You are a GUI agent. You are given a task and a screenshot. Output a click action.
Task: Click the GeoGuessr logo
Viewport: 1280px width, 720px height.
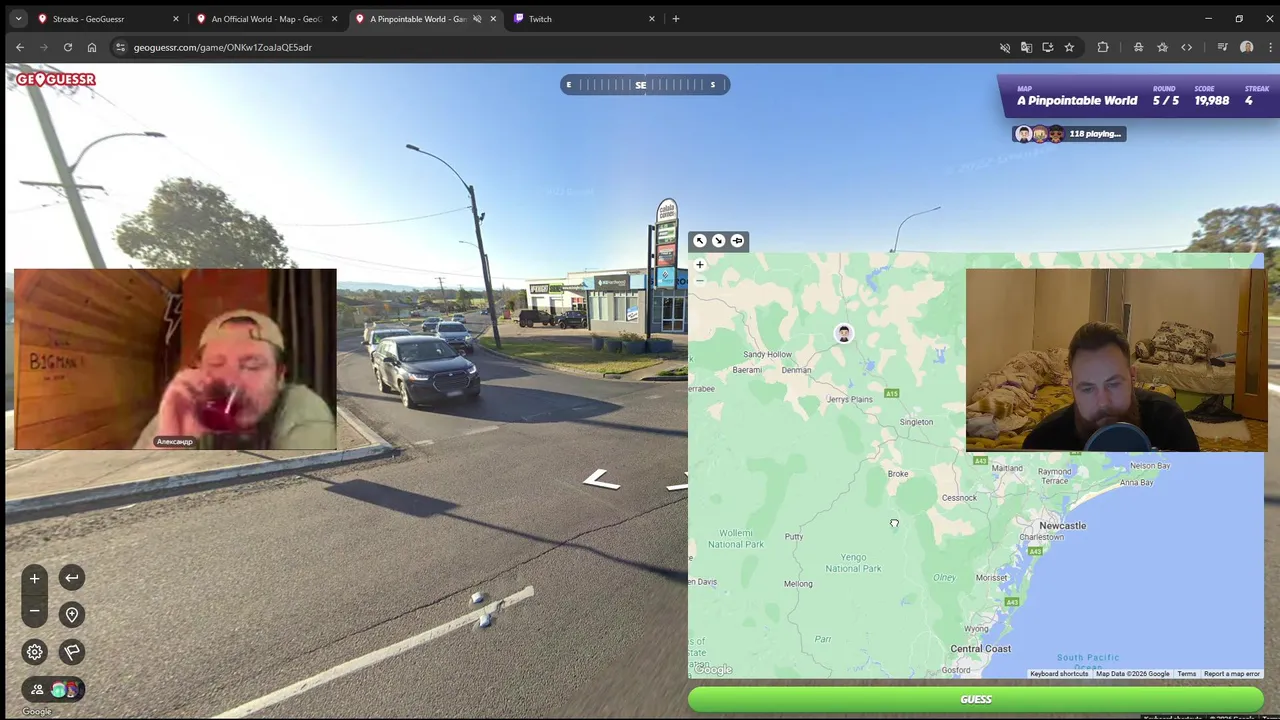pos(56,79)
